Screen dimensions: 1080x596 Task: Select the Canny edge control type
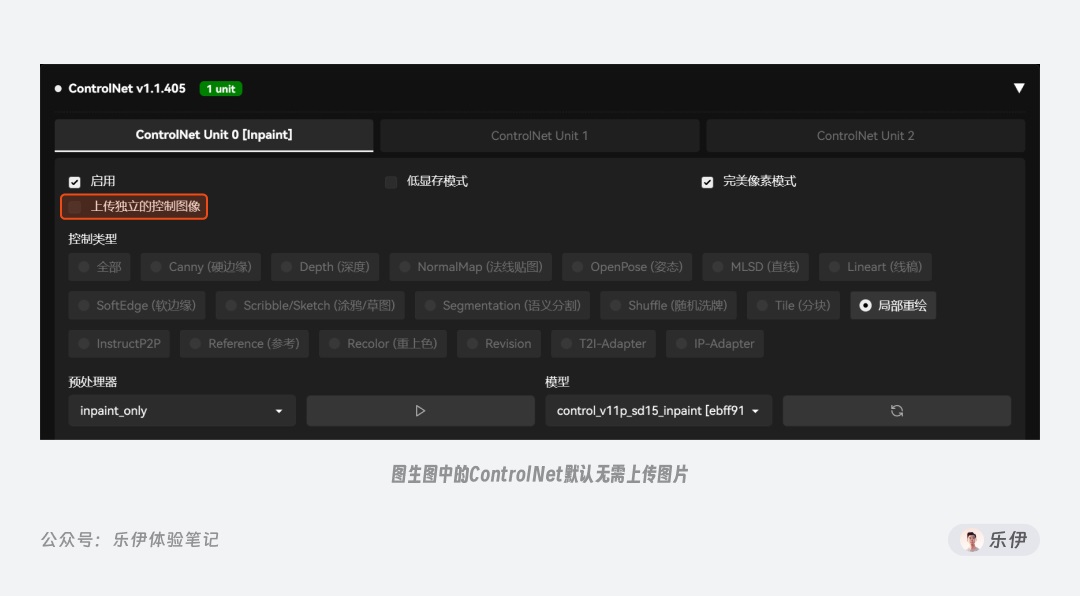[x=200, y=267]
